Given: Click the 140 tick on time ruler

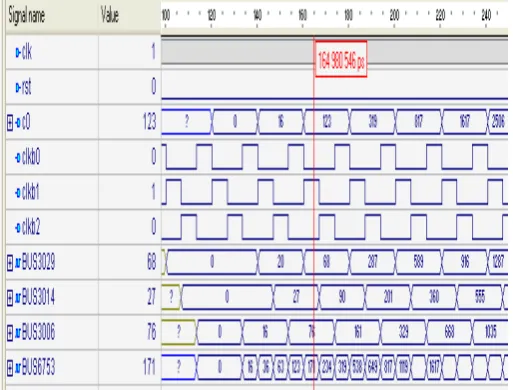Looking at the screenshot, I should 257,15.
